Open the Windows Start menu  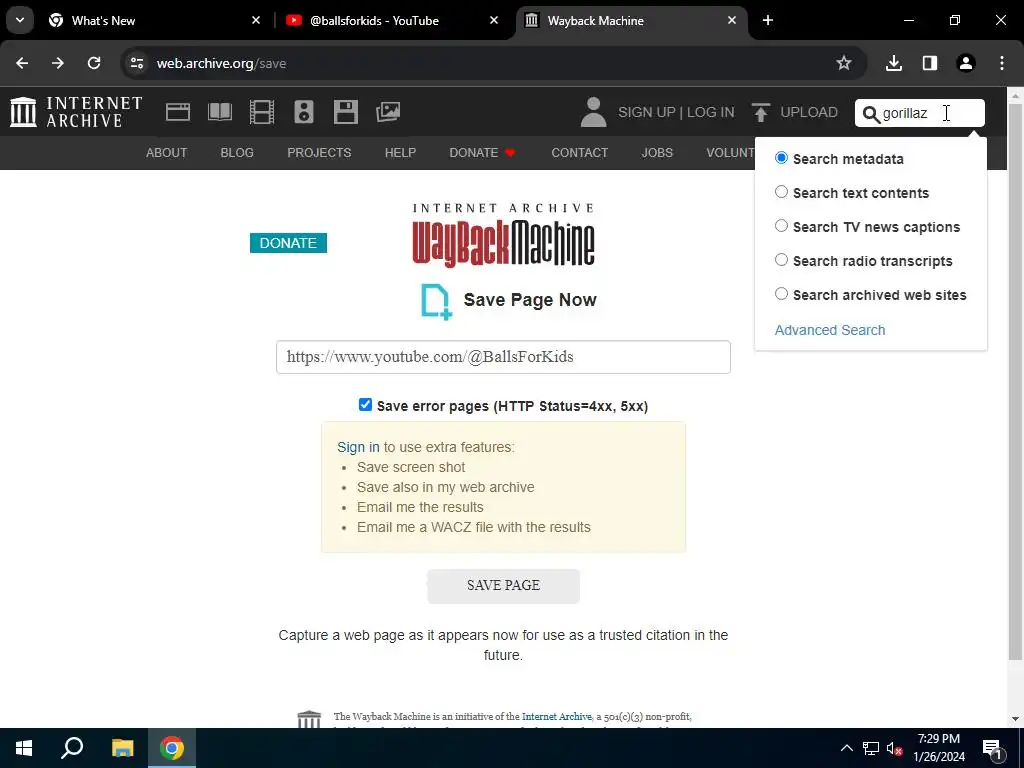pyautogui.click(x=24, y=748)
